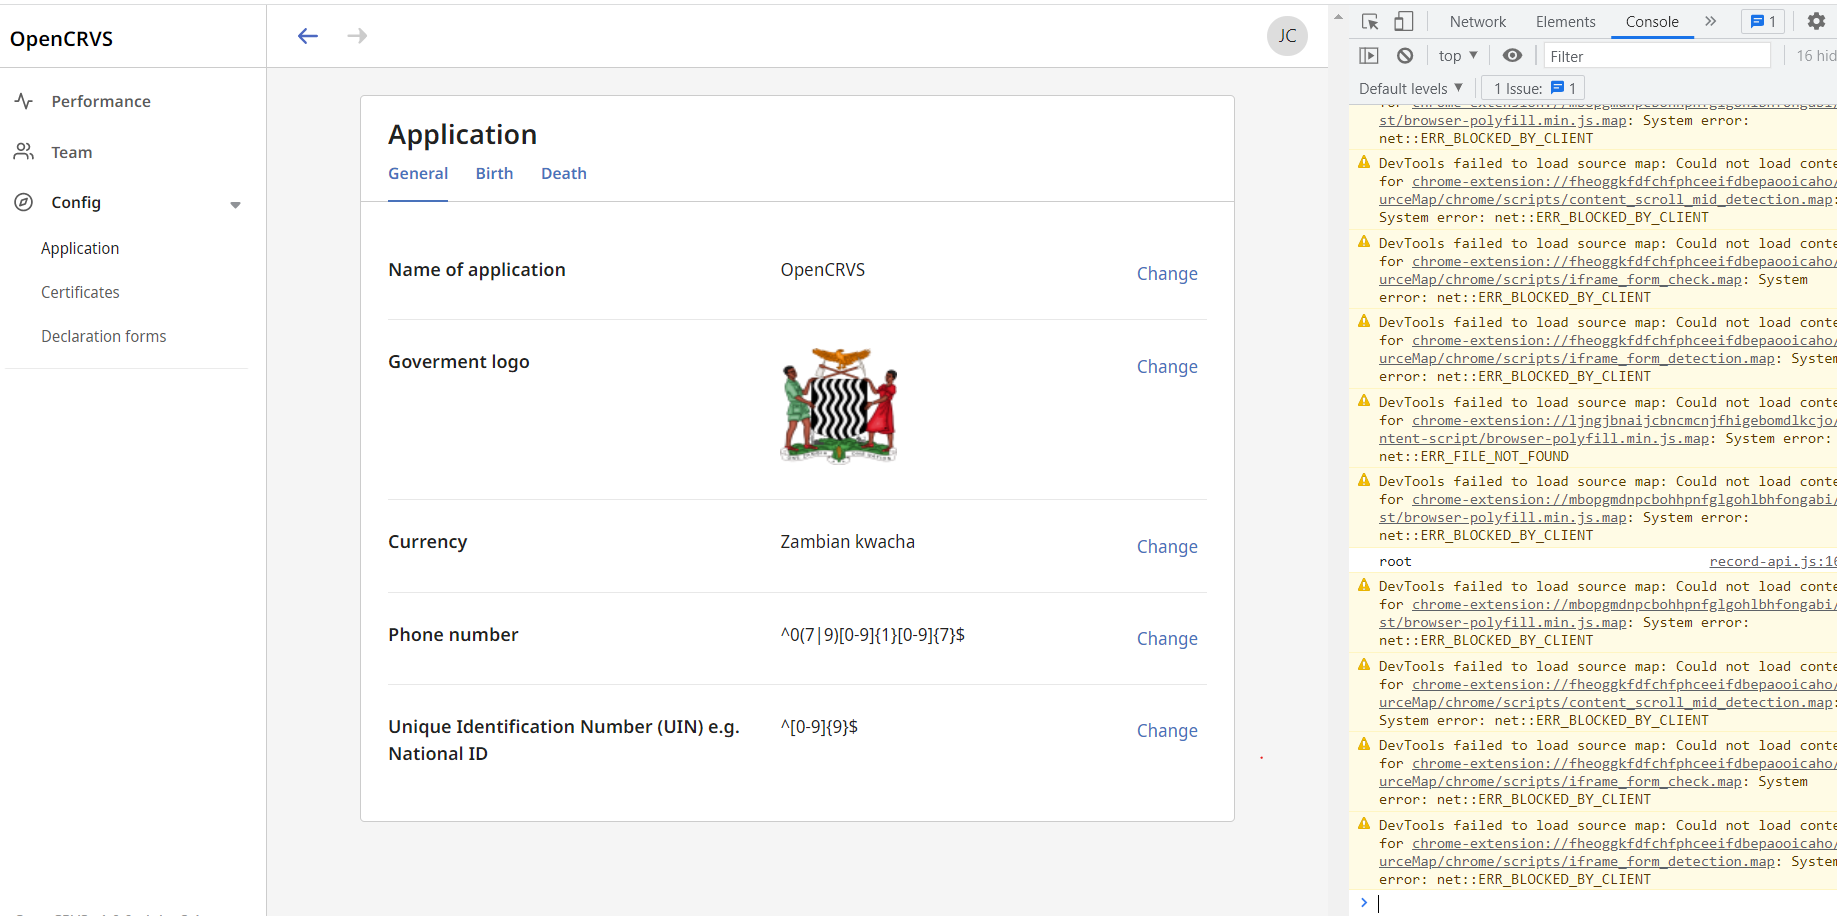Open the 'top' frame context dropdown
This screenshot has height=916, width=1837.
(1457, 55)
